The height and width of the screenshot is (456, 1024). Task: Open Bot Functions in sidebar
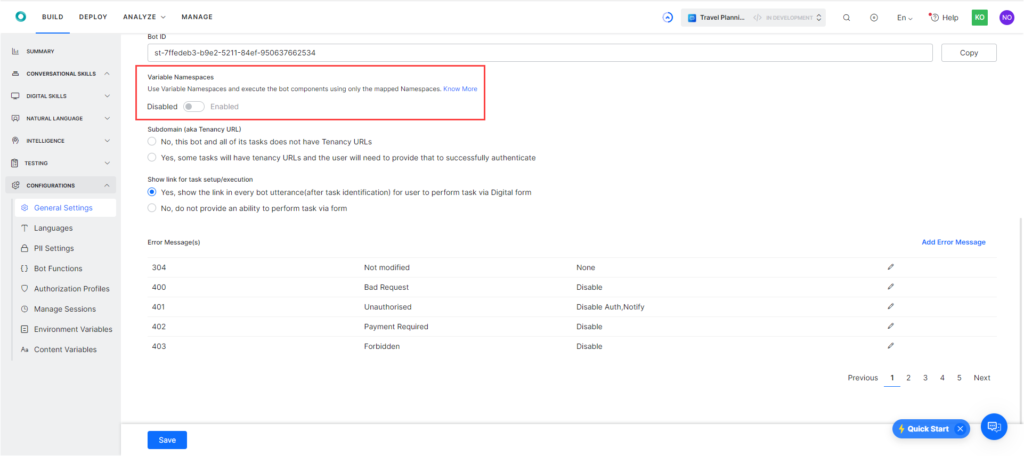click(59, 268)
